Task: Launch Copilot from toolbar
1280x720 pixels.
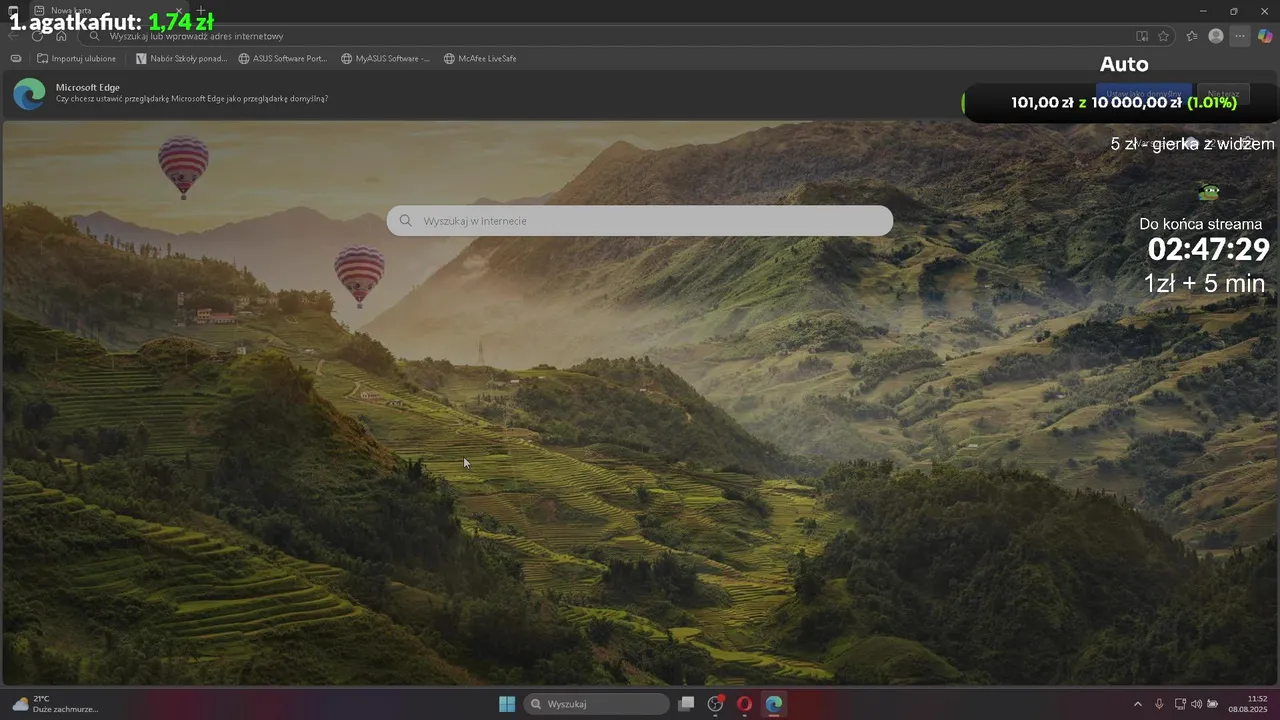Action: pyautogui.click(x=1265, y=36)
